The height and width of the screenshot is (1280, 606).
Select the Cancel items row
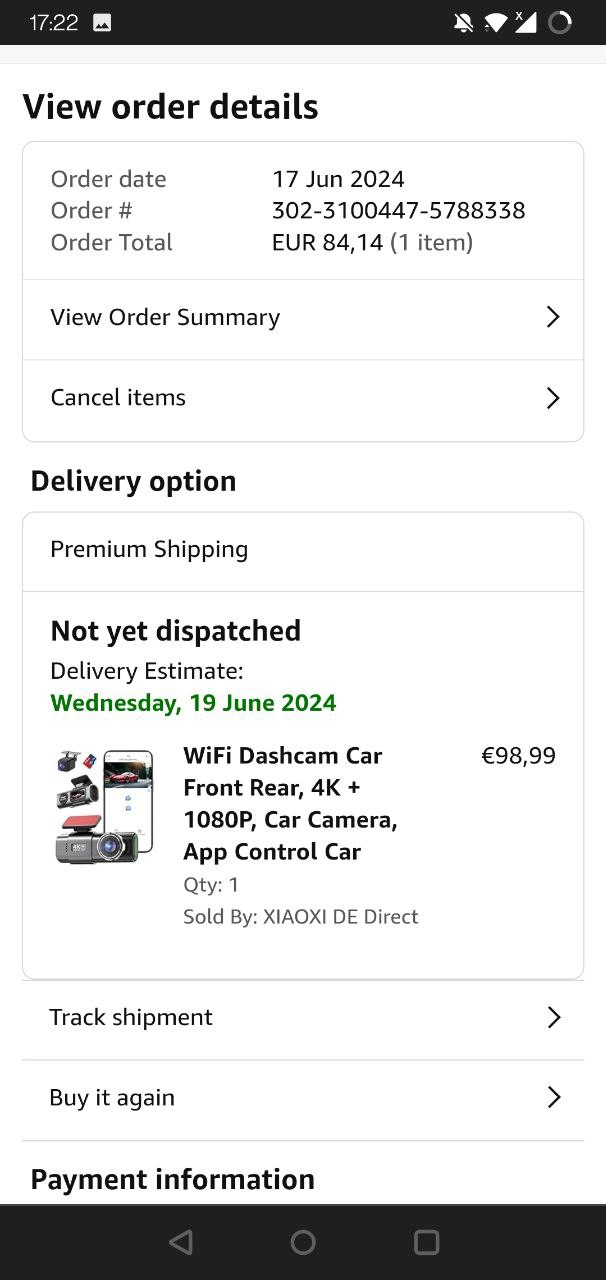click(118, 398)
